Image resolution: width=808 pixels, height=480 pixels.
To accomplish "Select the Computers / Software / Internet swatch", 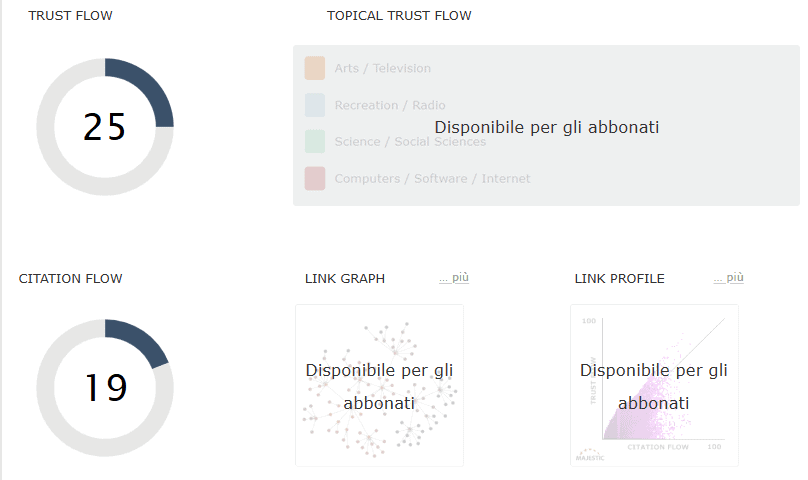I will [x=315, y=178].
